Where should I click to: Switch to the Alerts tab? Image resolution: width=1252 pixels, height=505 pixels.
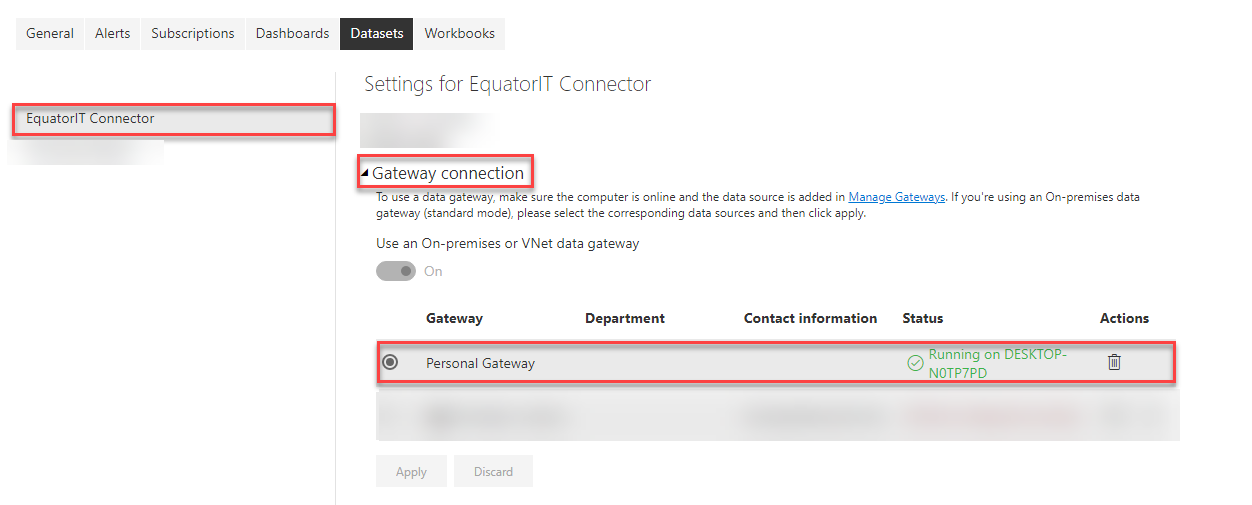tap(112, 33)
